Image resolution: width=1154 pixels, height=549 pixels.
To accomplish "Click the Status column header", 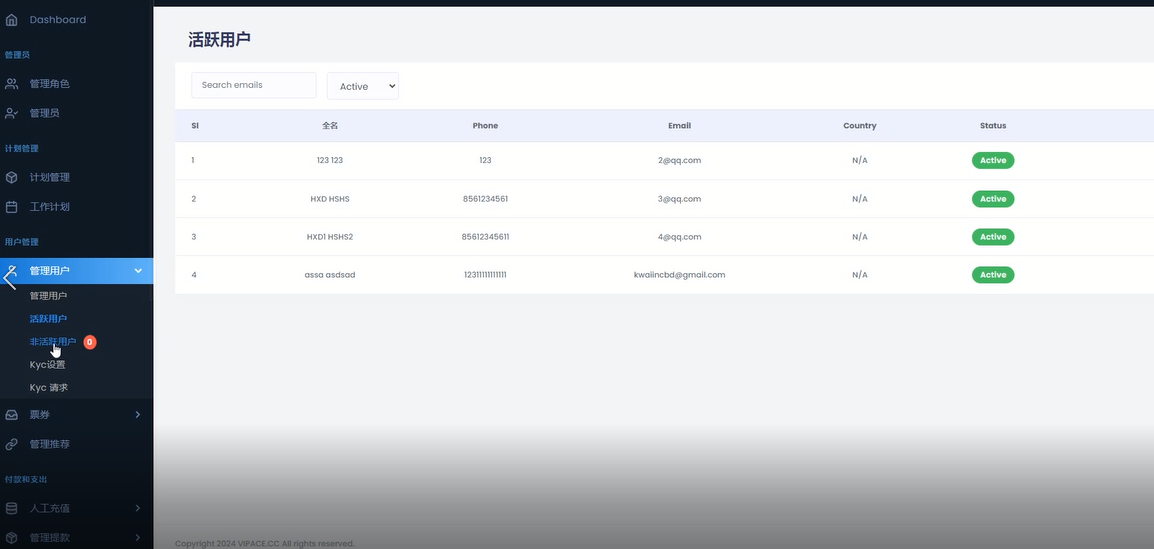I will pos(993,126).
